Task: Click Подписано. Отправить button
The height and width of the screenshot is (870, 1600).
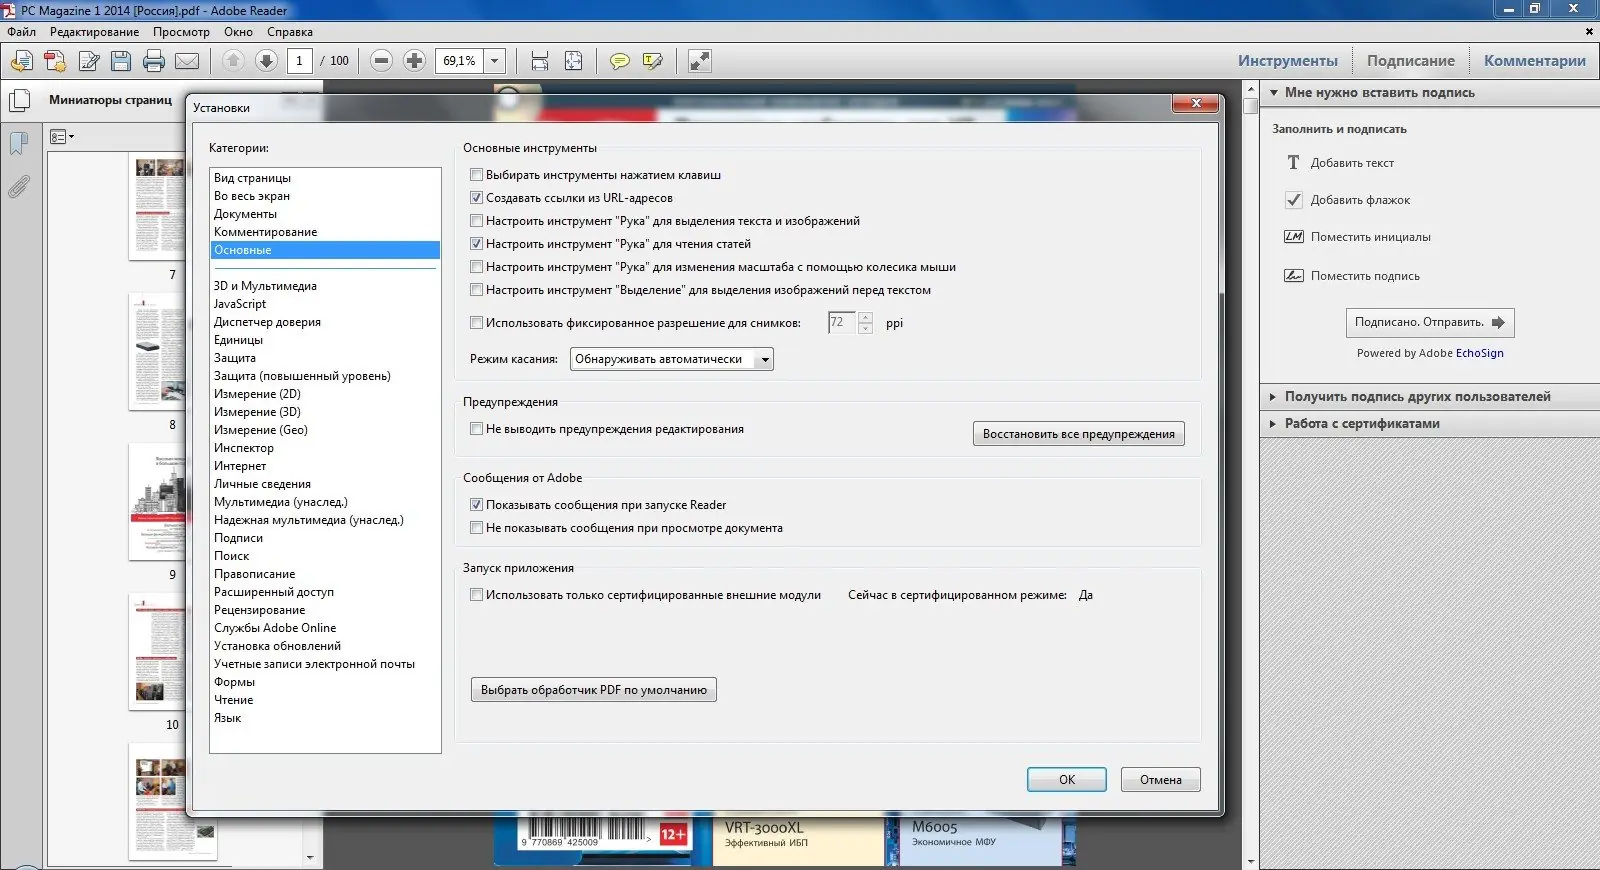Action: pyautogui.click(x=1430, y=323)
